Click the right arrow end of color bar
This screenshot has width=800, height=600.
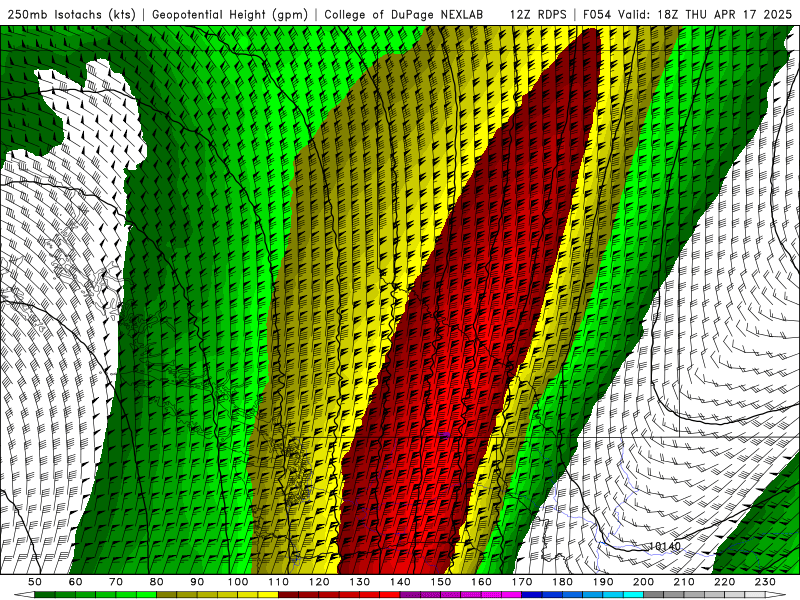[776, 594]
